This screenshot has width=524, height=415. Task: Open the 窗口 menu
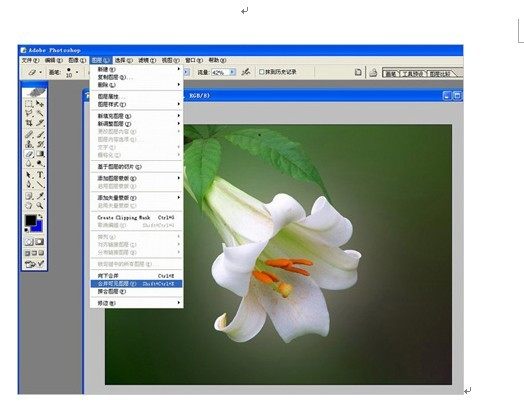tap(194, 60)
